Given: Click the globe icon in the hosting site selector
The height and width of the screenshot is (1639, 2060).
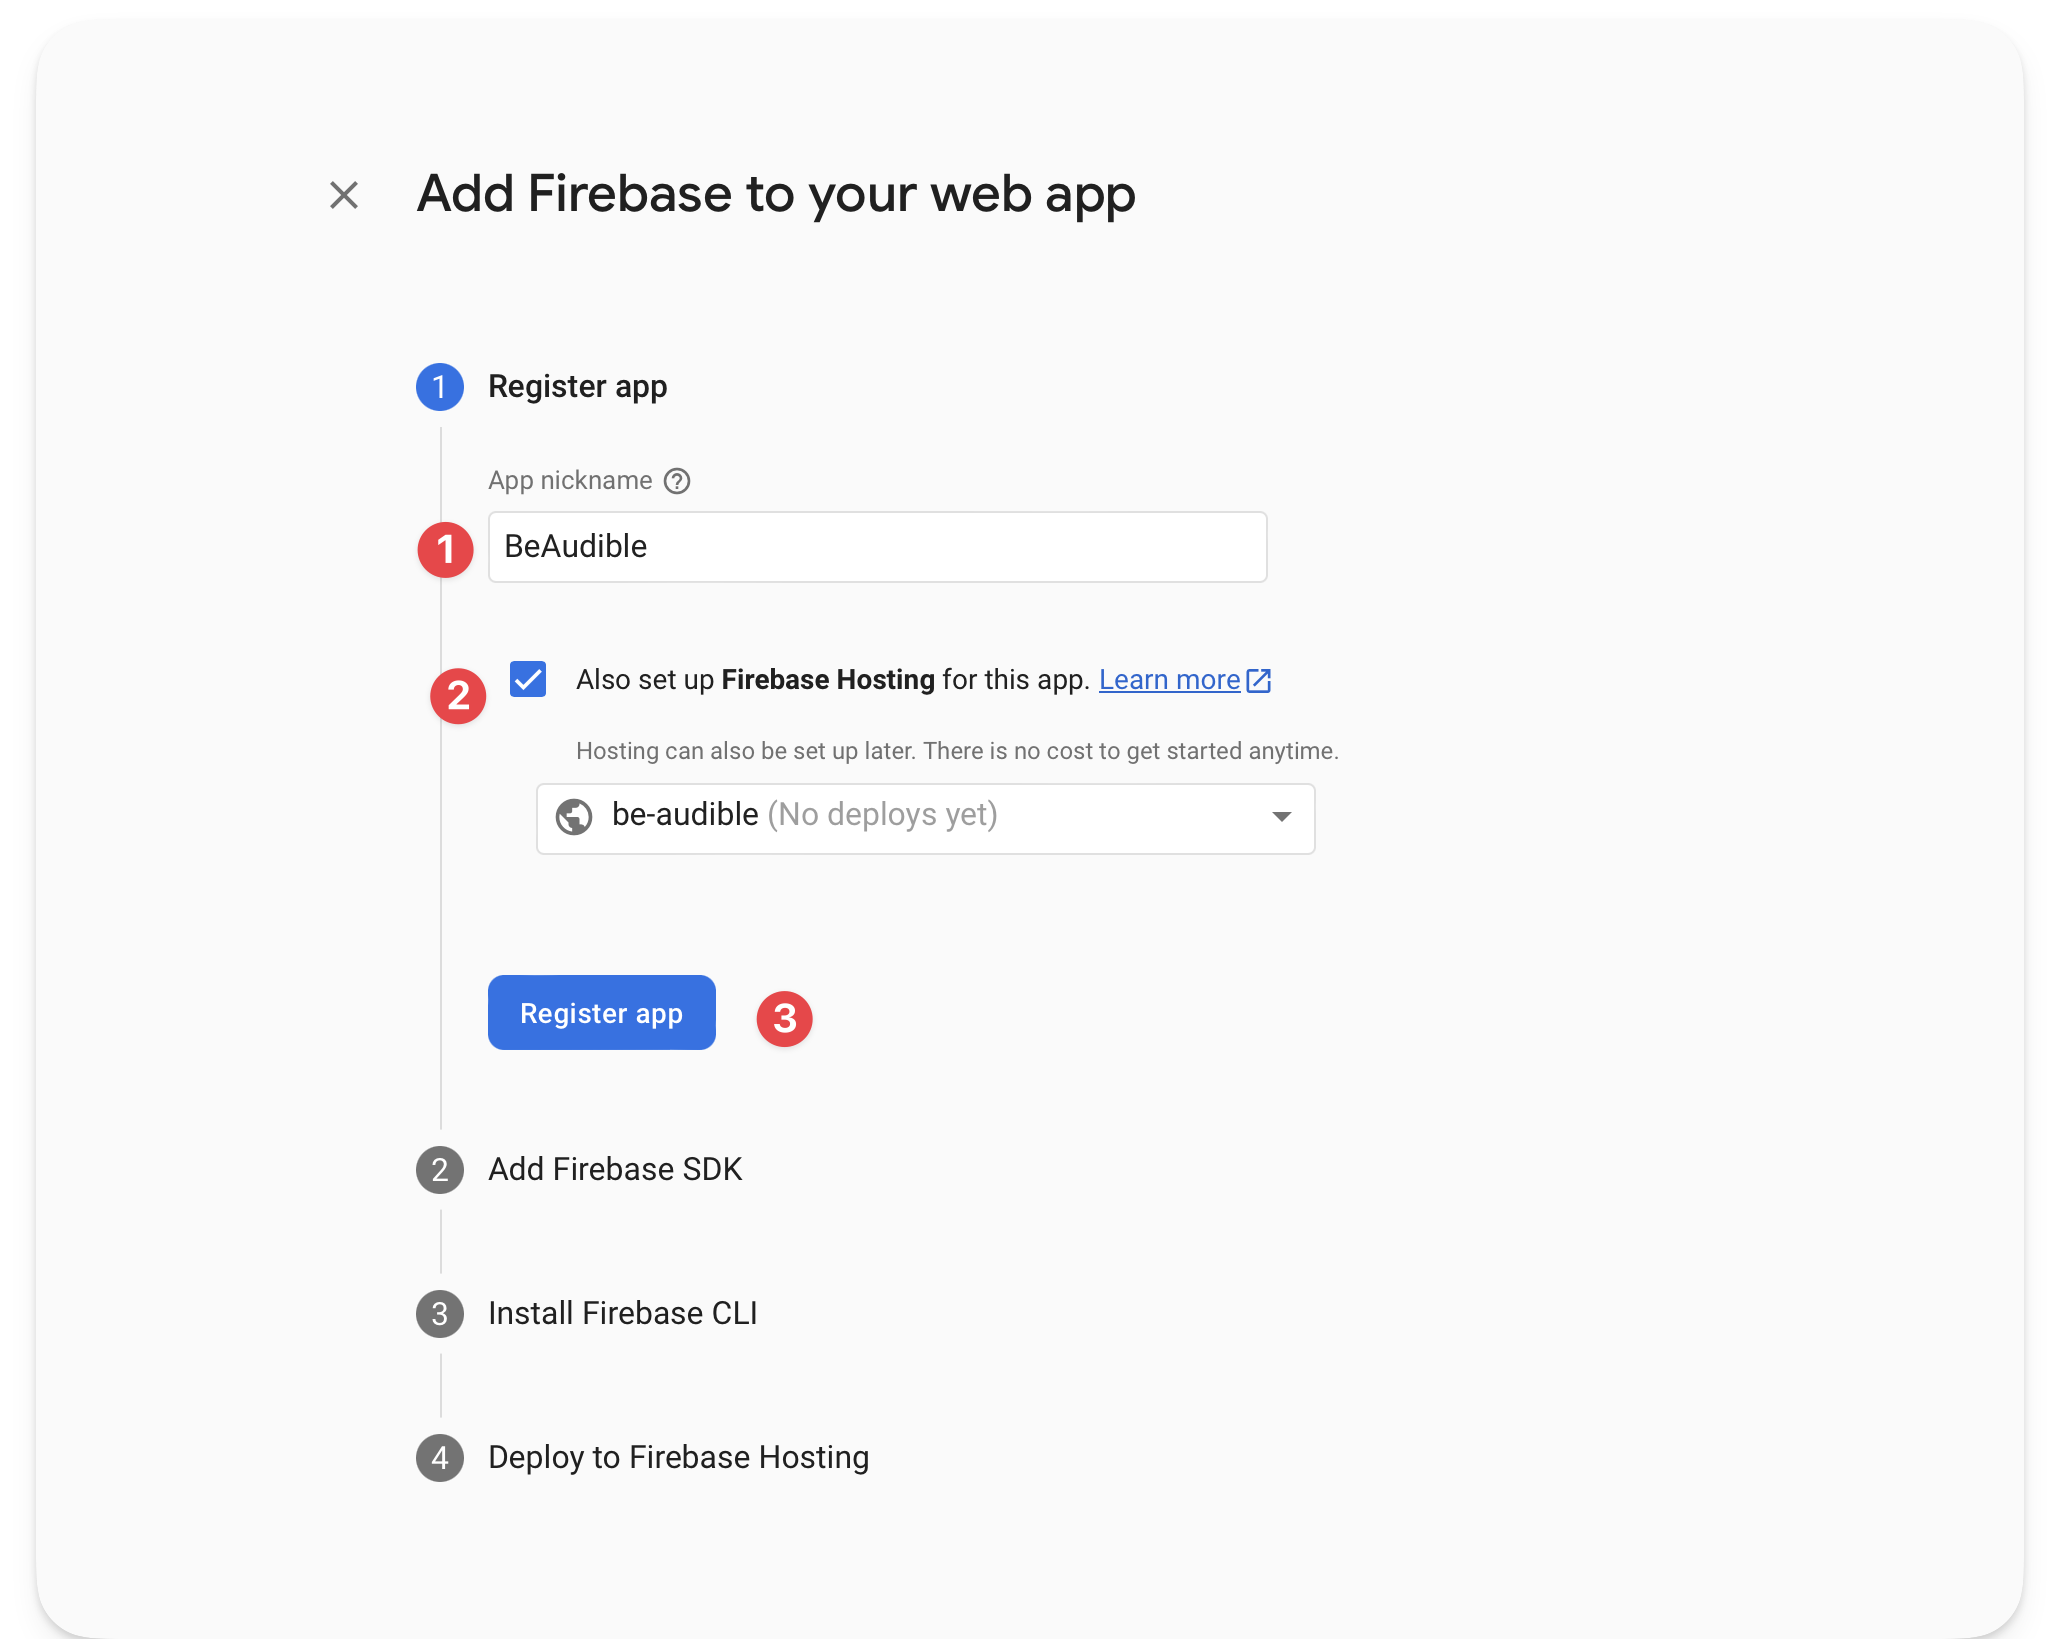Looking at the screenshot, I should pos(573,818).
